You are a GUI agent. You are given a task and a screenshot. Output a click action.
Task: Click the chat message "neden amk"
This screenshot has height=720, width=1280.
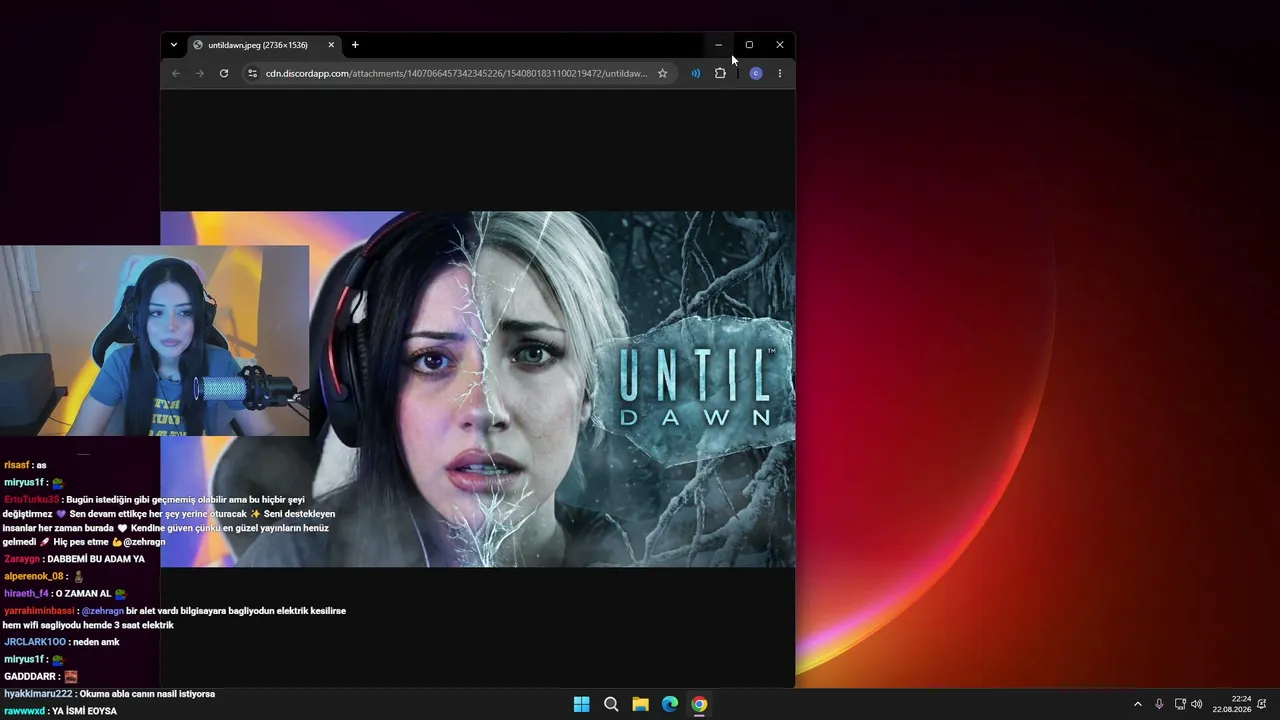(x=96, y=642)
